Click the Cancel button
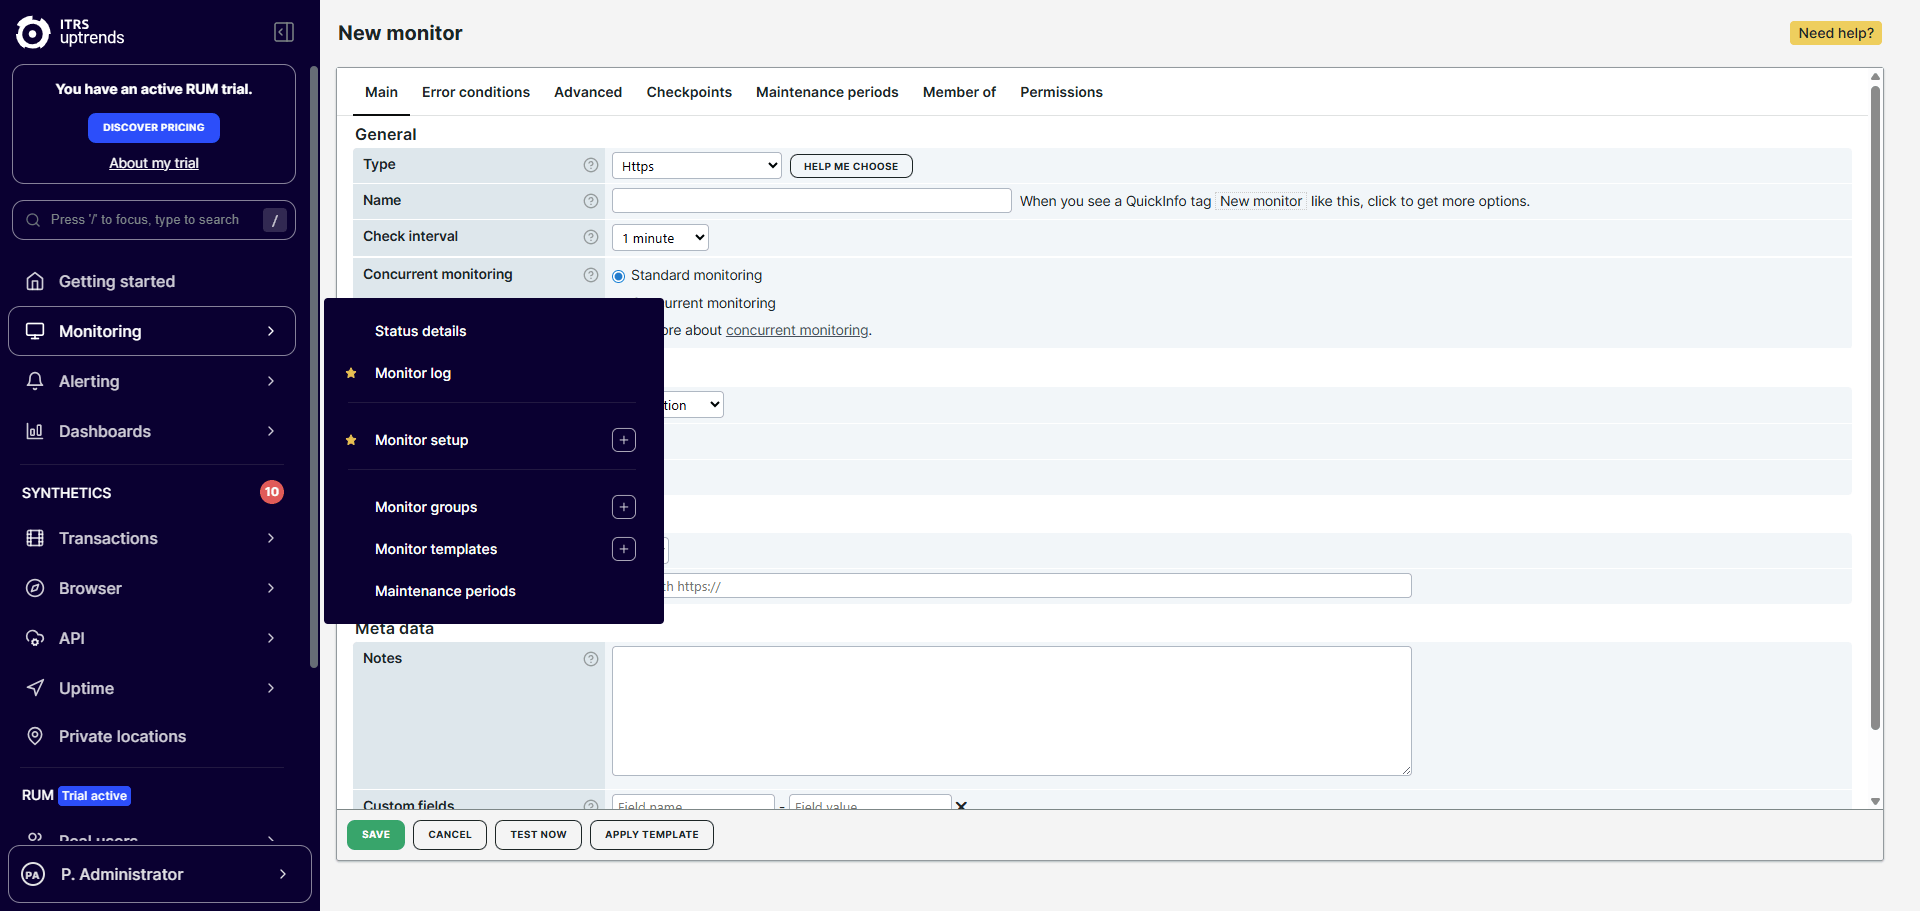1920x911 pixels. tap(450, 835)
